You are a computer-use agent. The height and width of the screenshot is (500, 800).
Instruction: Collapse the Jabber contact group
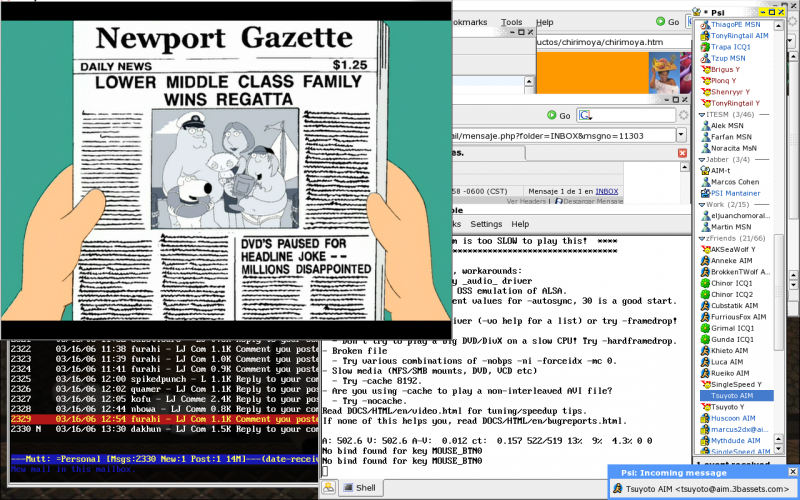[x=700, y=159]
